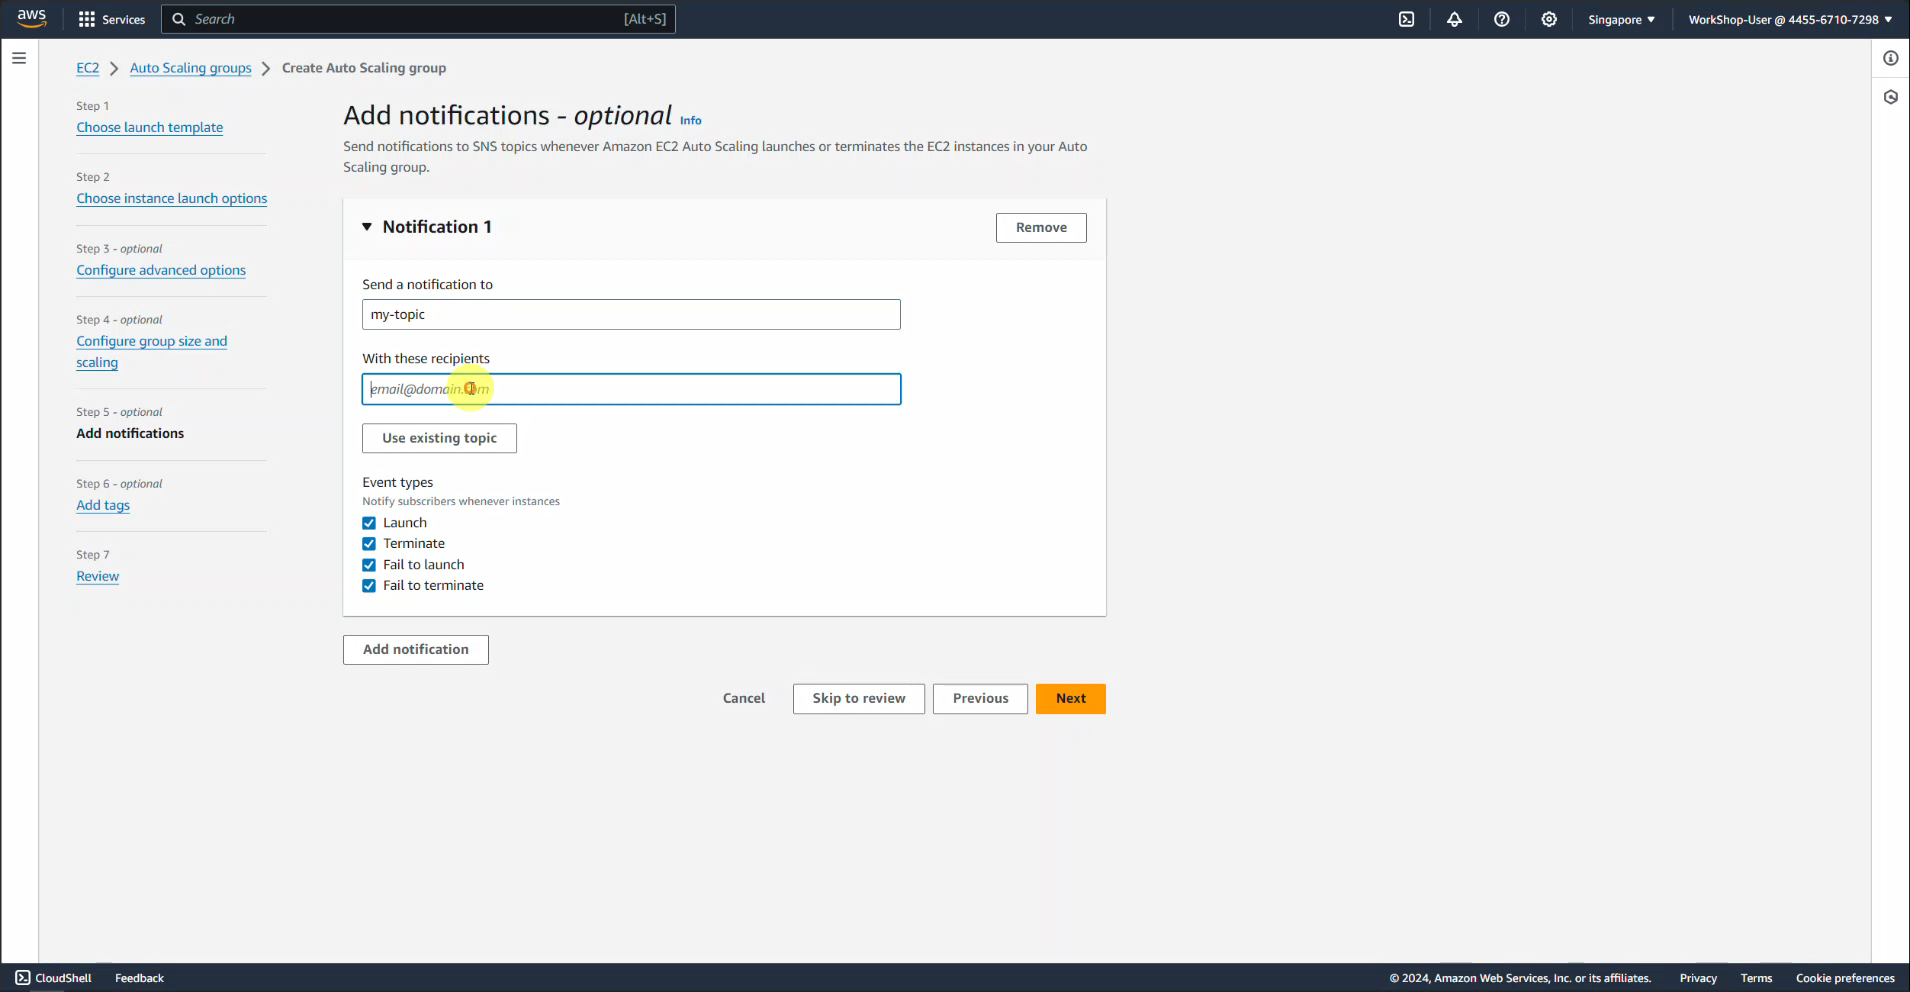Collapse the Notification 1 section
Image resolution: width=1910 pixels, height=992 pixels.
click(x=367, y=227)
